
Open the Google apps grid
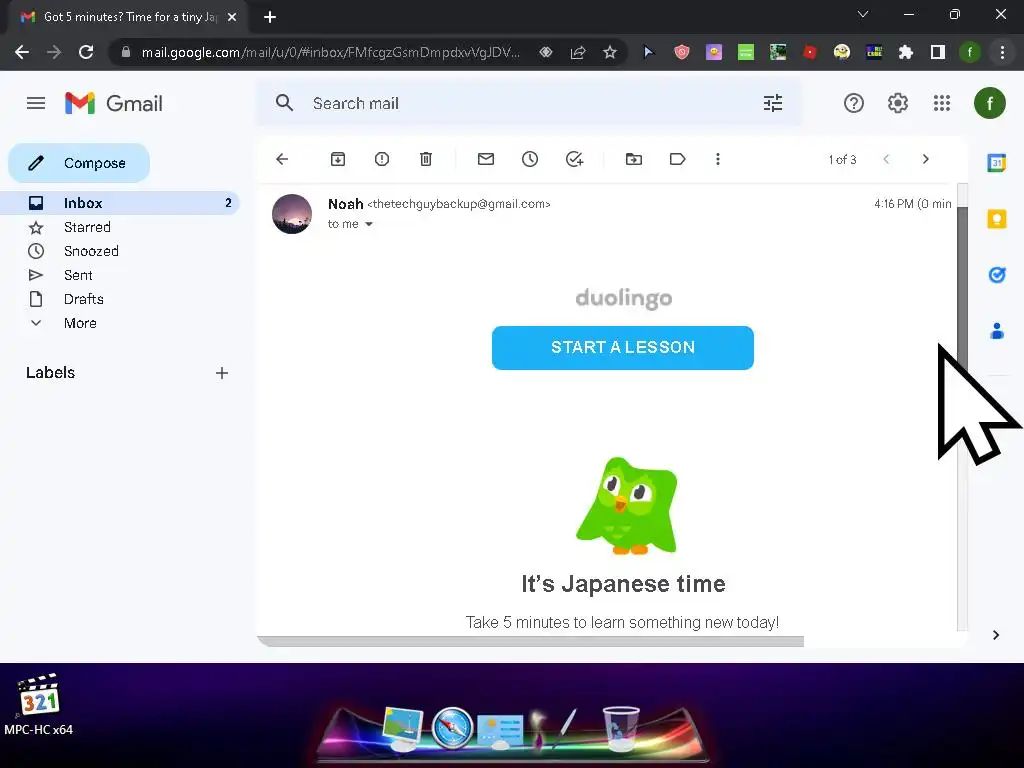(x=942, y=103)
